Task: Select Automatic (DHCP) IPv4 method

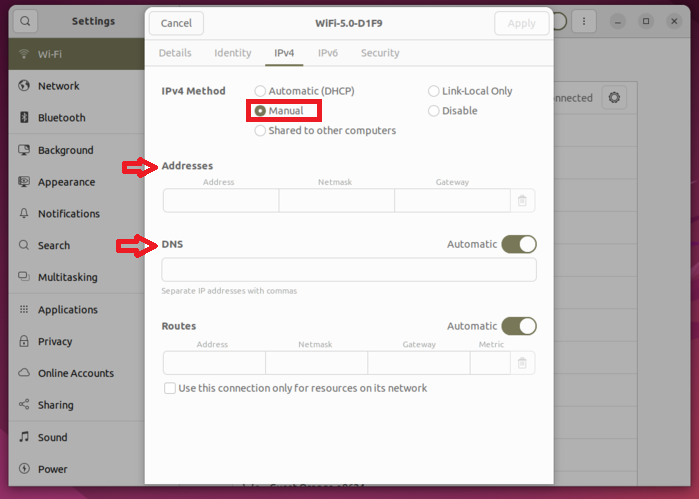Action: click(304, 91)
